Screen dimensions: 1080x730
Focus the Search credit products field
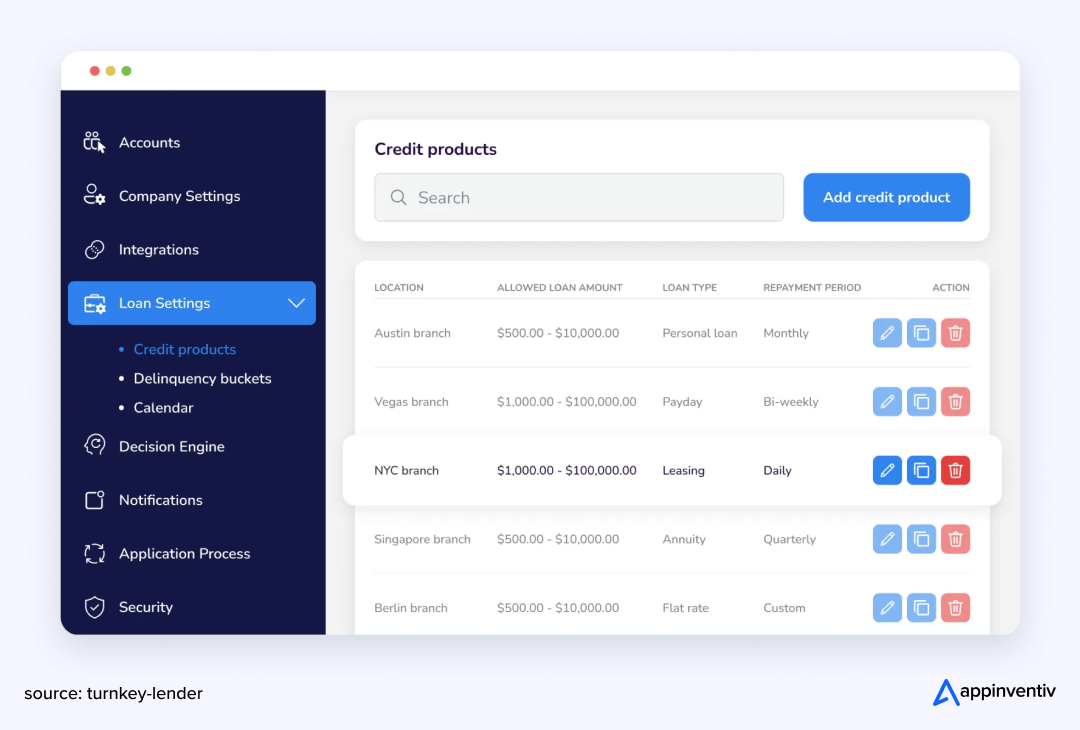(579, 198)
